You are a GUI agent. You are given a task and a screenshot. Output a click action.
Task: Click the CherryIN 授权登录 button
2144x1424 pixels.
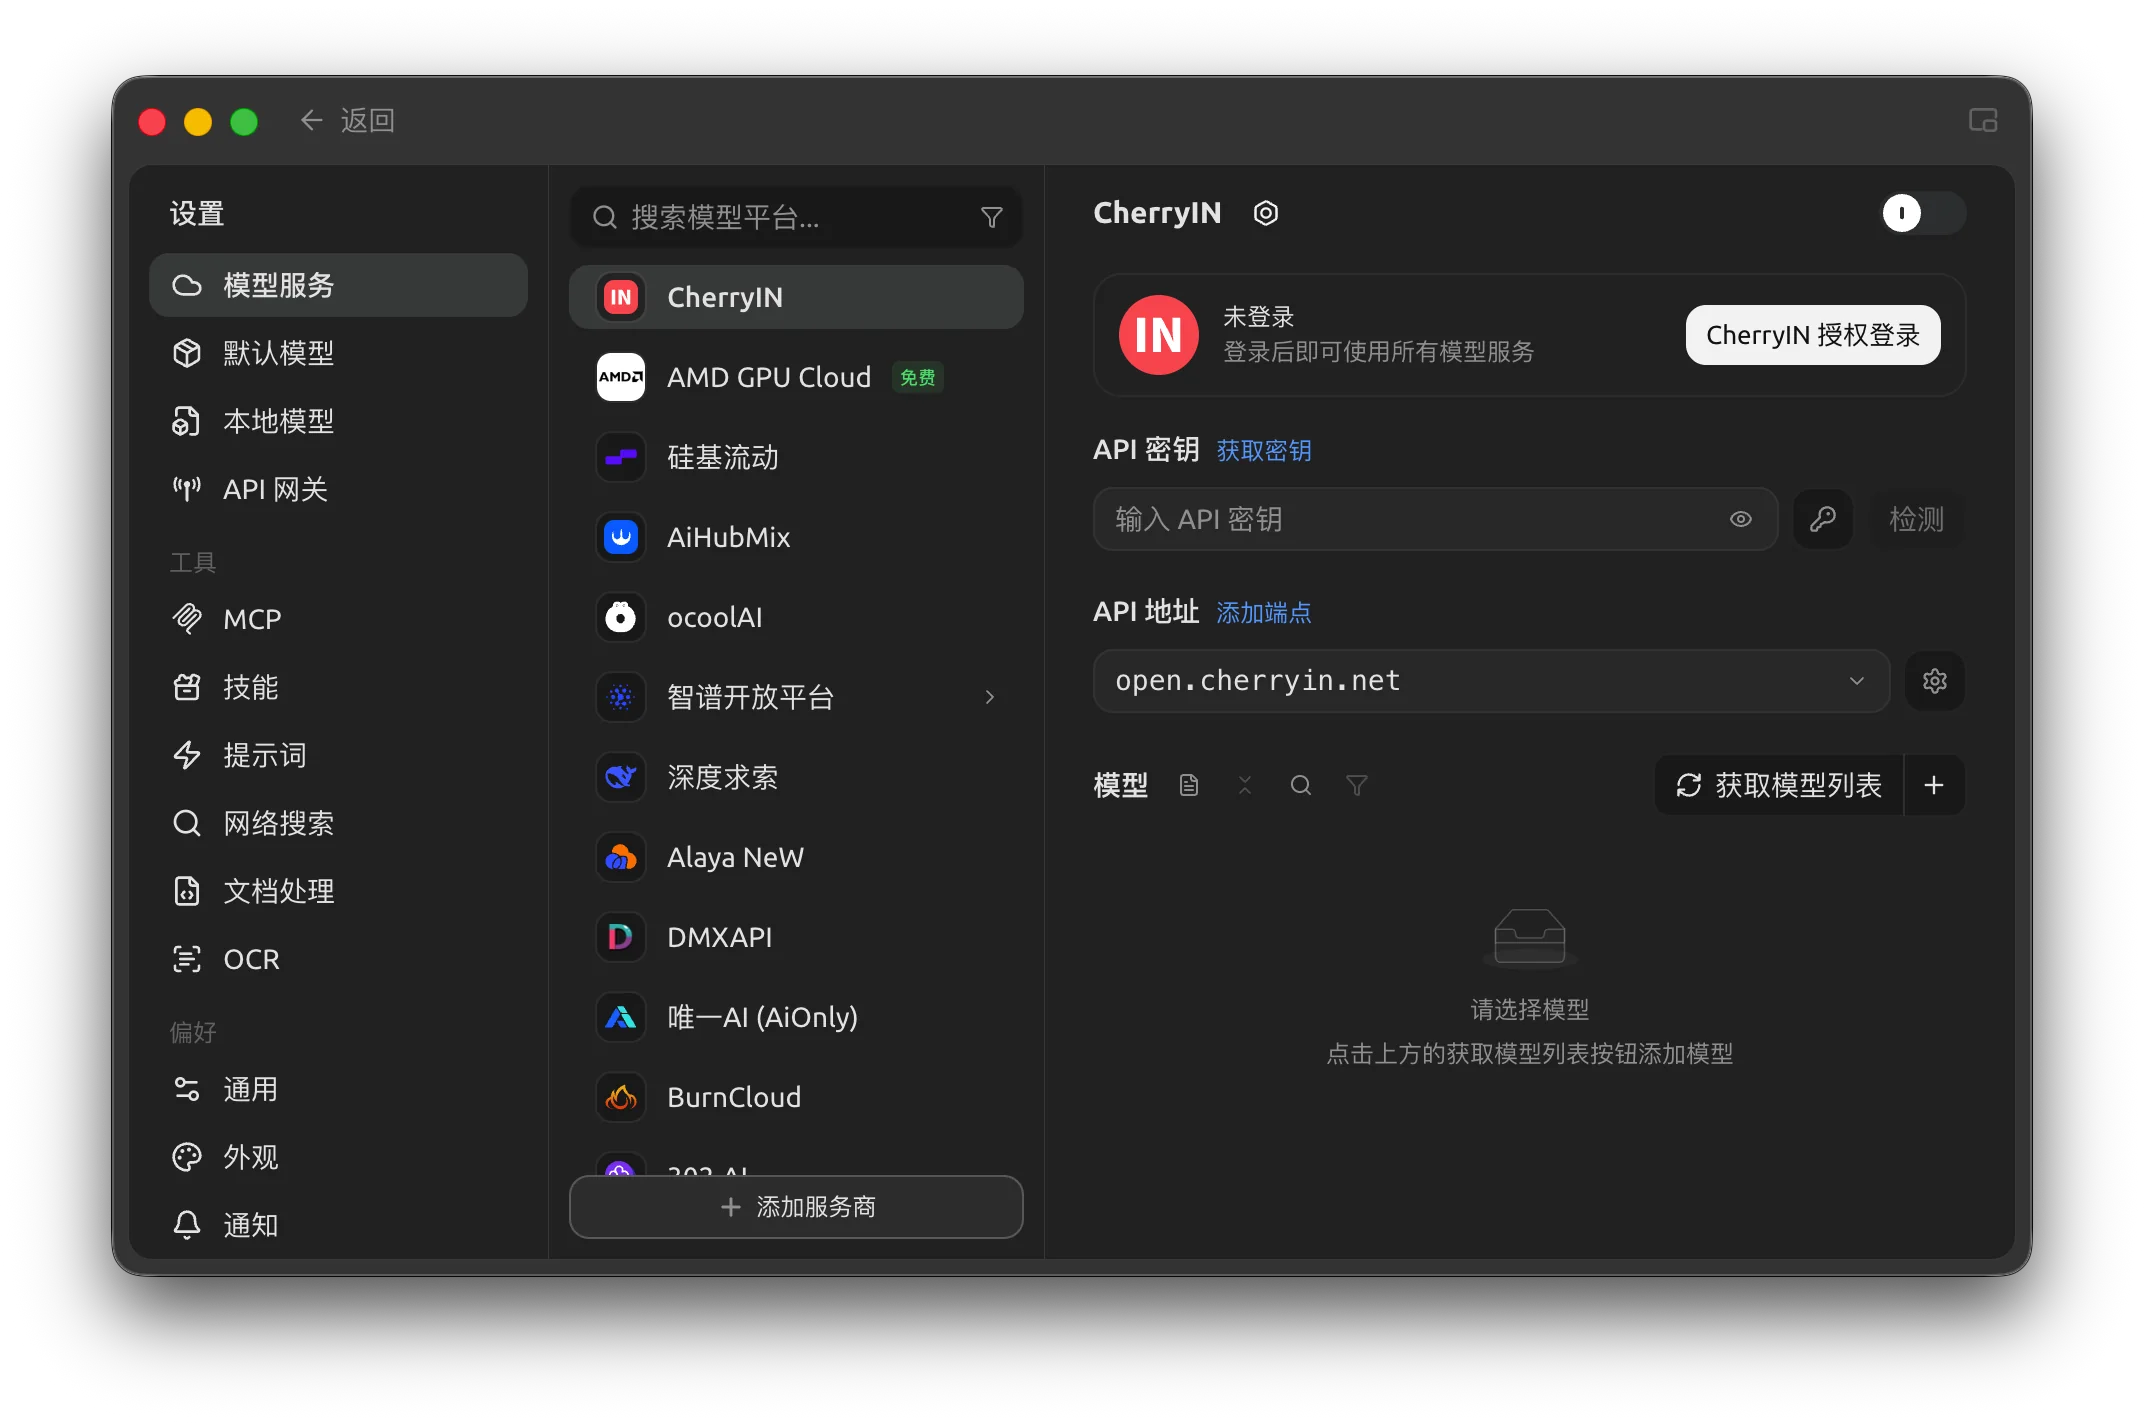pyautogui.click(x=1812, y=335)
